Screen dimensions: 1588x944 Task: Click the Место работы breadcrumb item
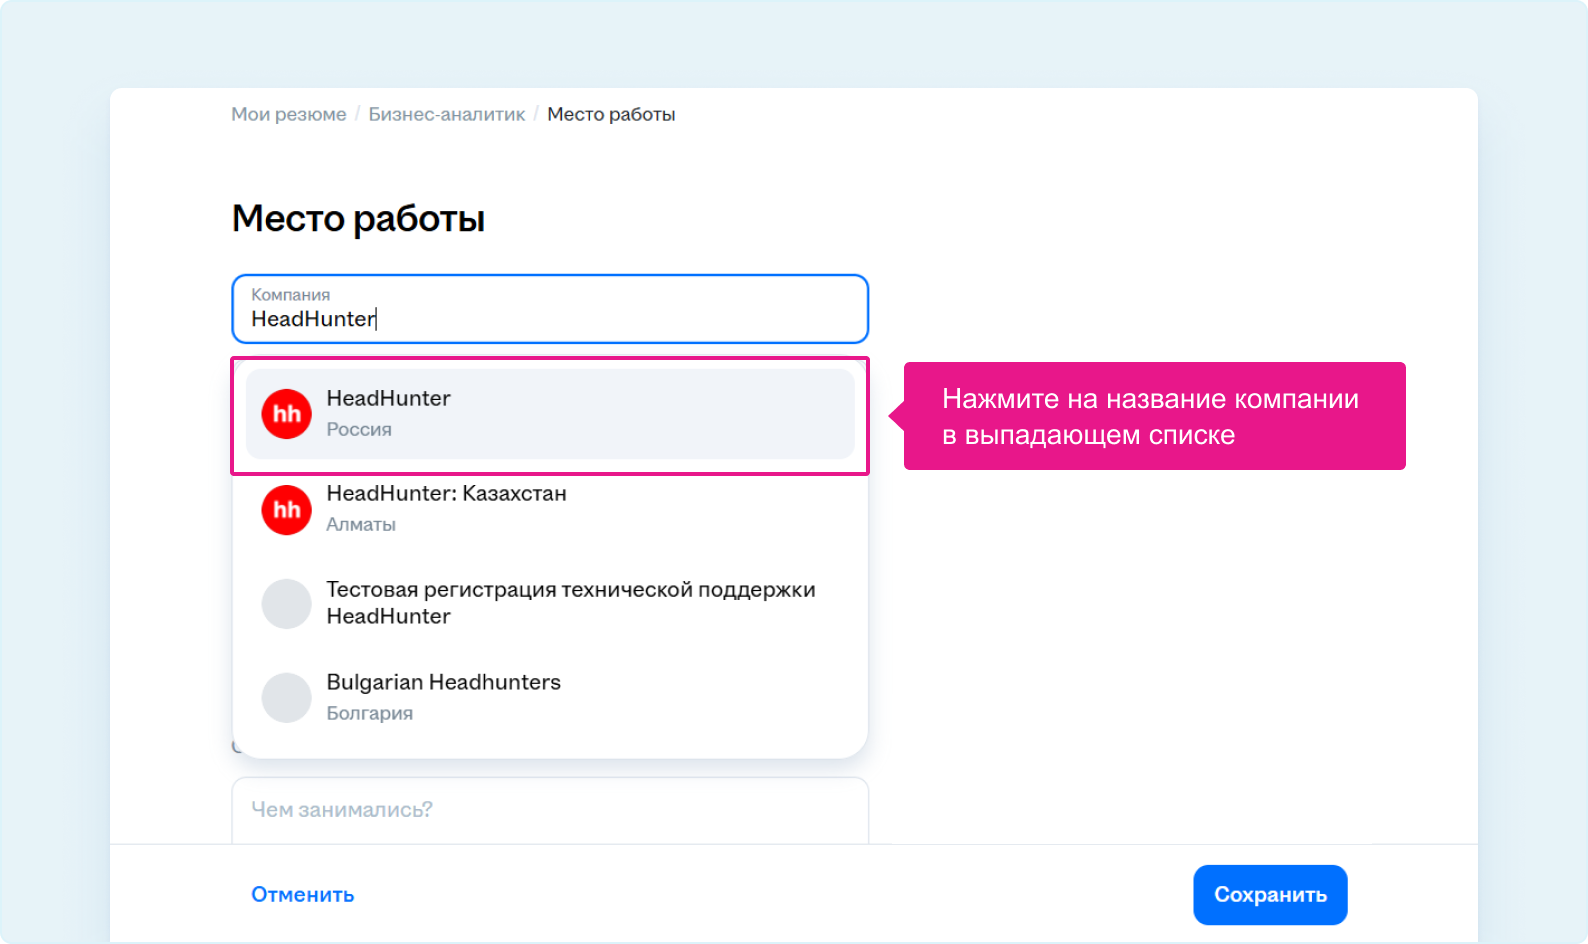click(611, 115)
